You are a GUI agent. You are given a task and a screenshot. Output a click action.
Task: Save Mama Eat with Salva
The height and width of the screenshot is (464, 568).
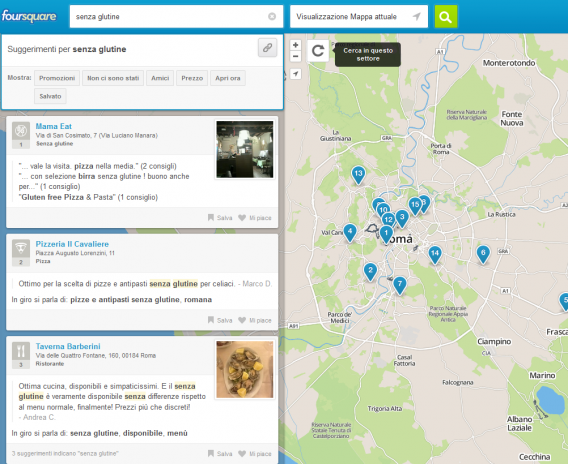tap(220, 218)
